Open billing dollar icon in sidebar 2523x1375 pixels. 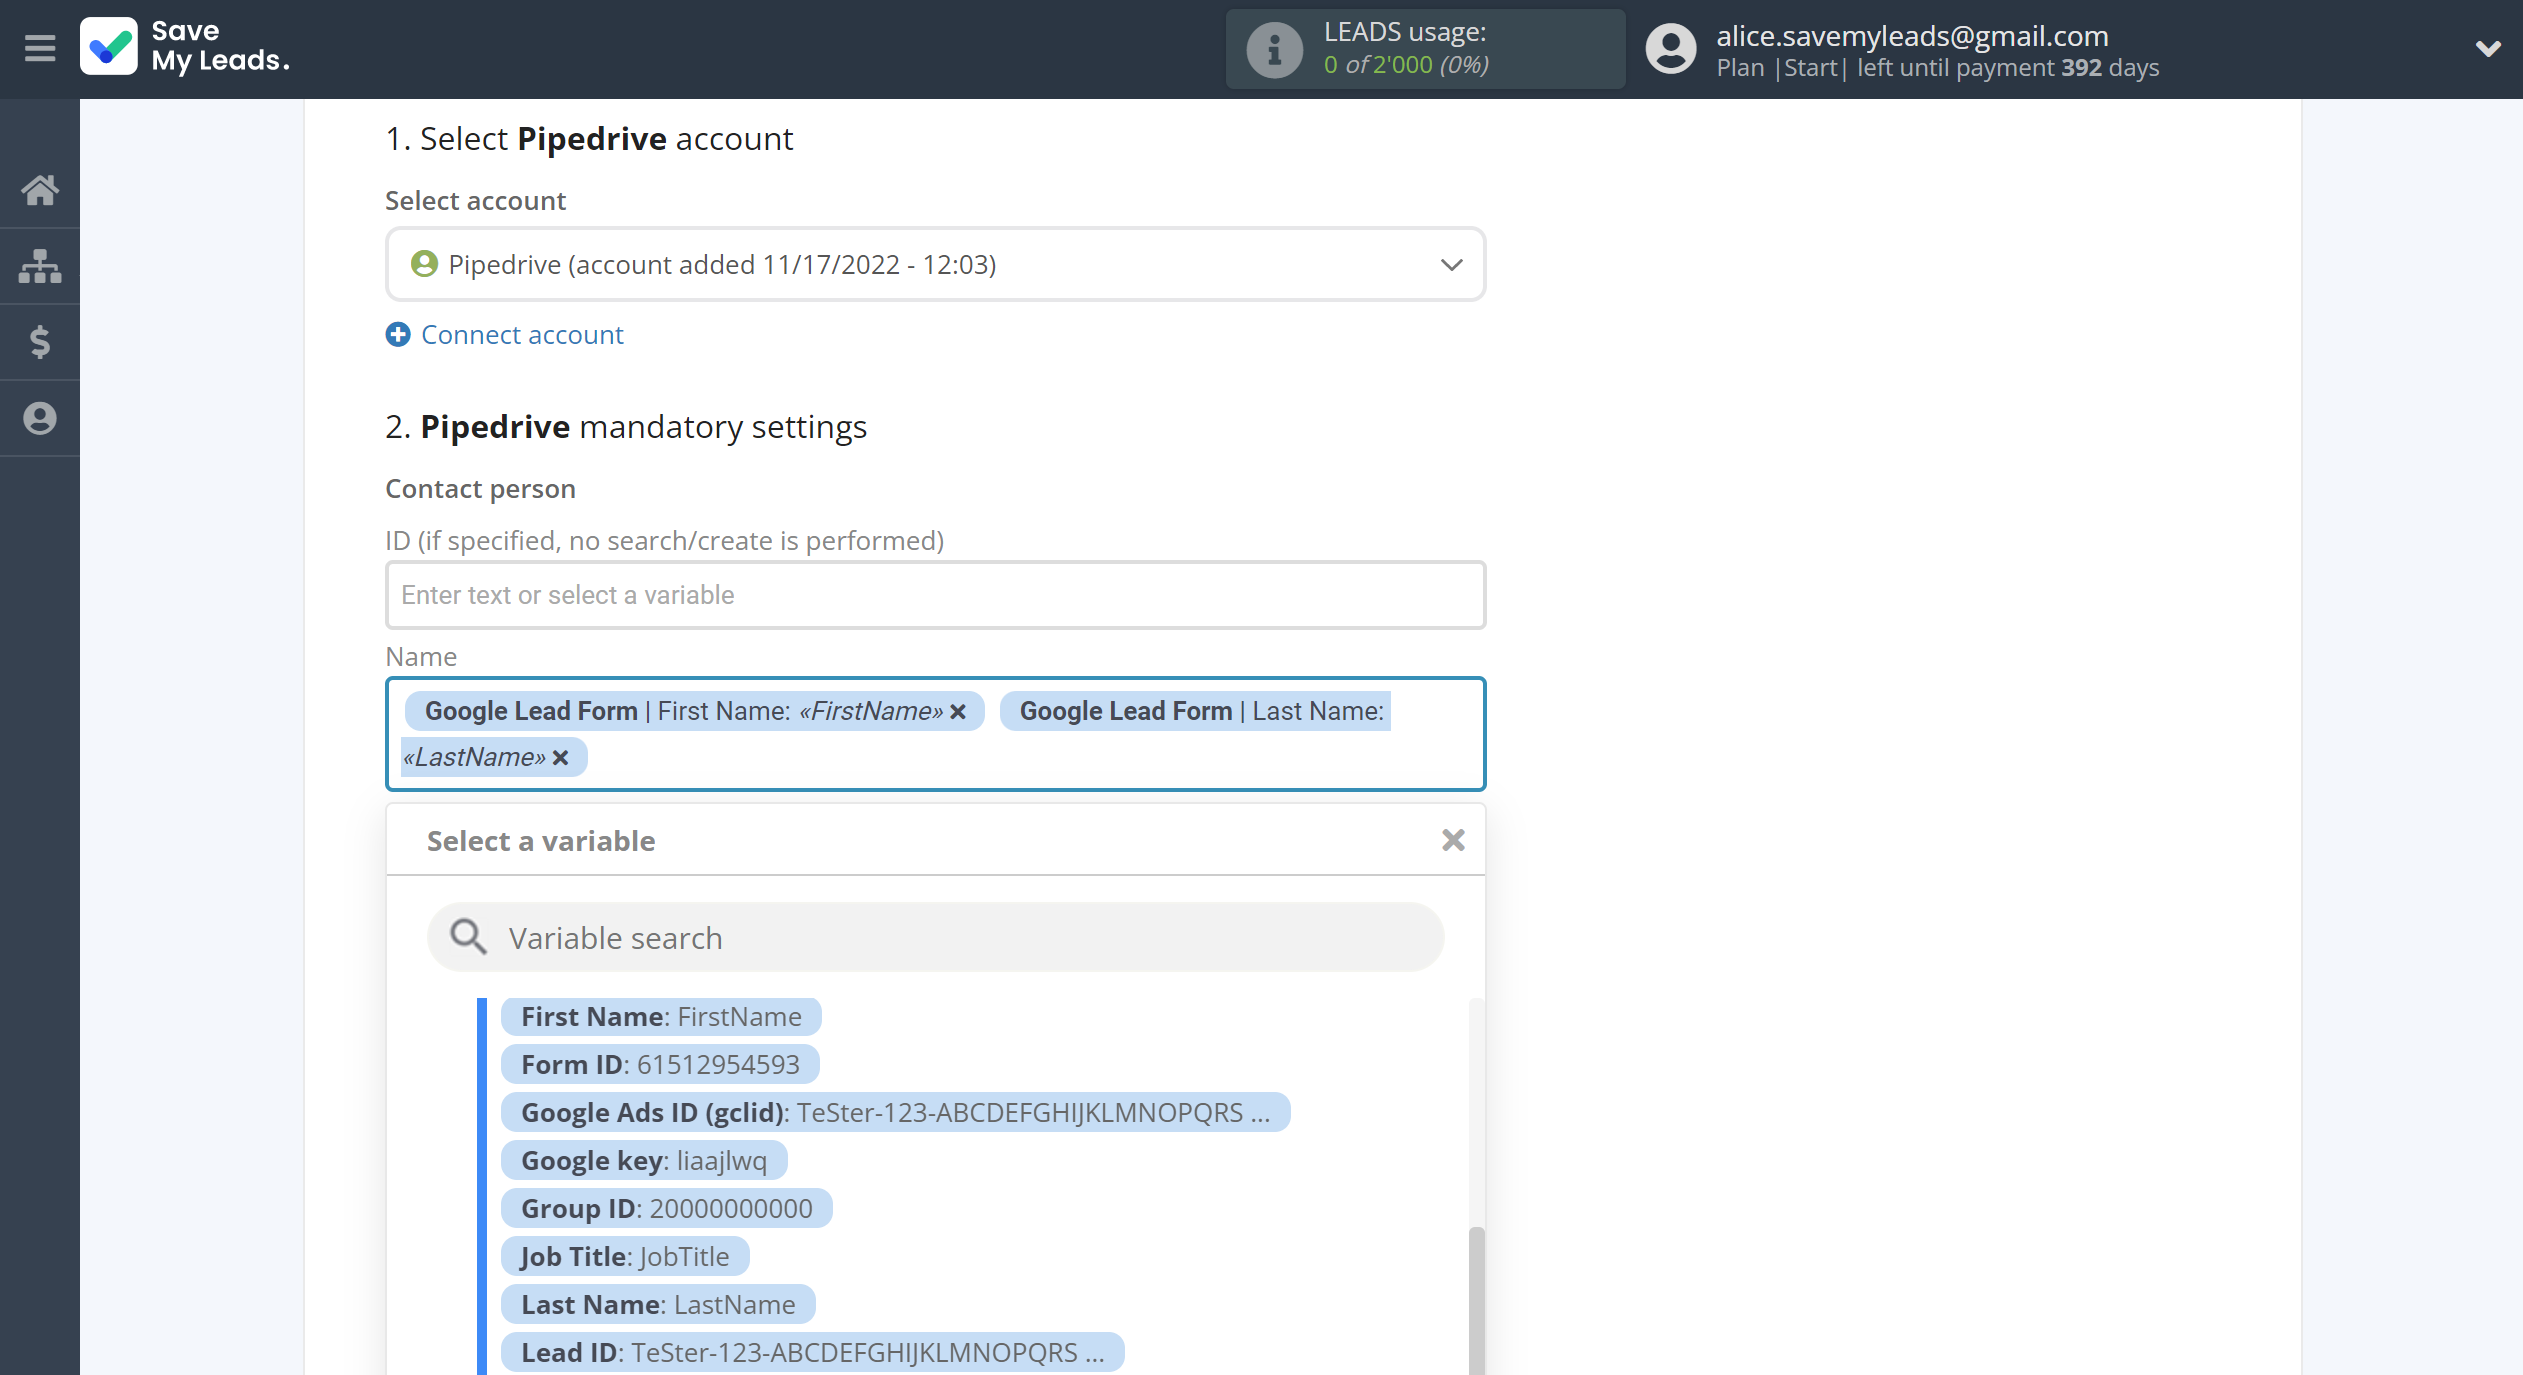[40, 342]
